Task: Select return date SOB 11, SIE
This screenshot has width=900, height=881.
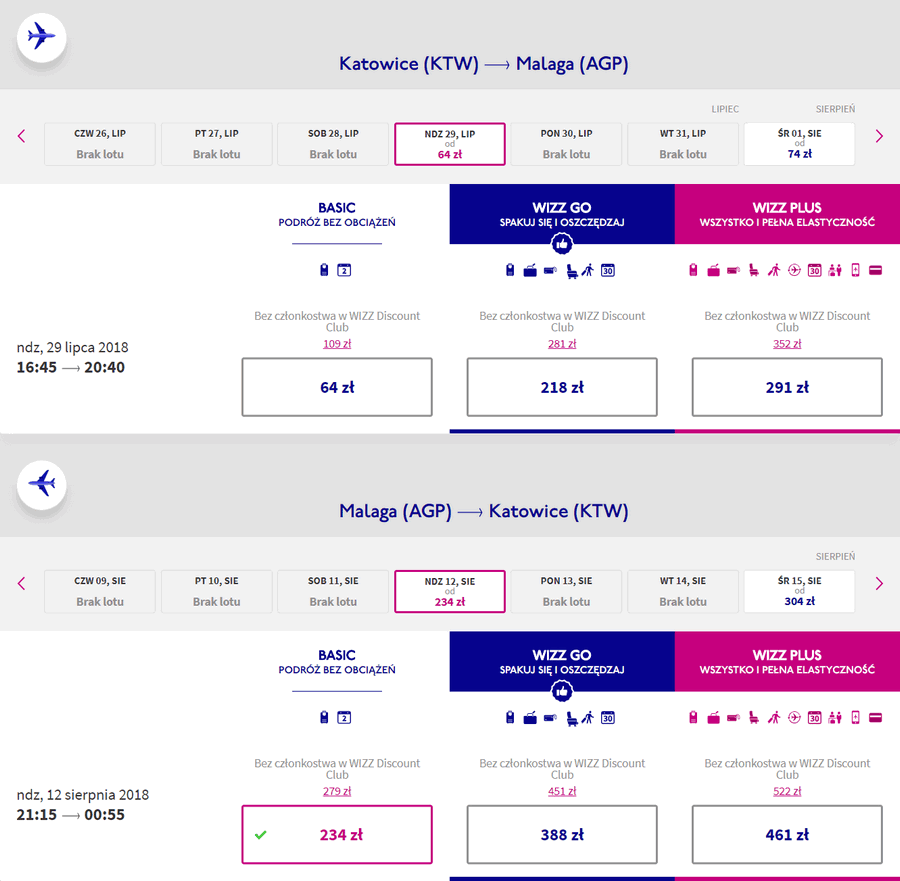Action: pos(333,592)
